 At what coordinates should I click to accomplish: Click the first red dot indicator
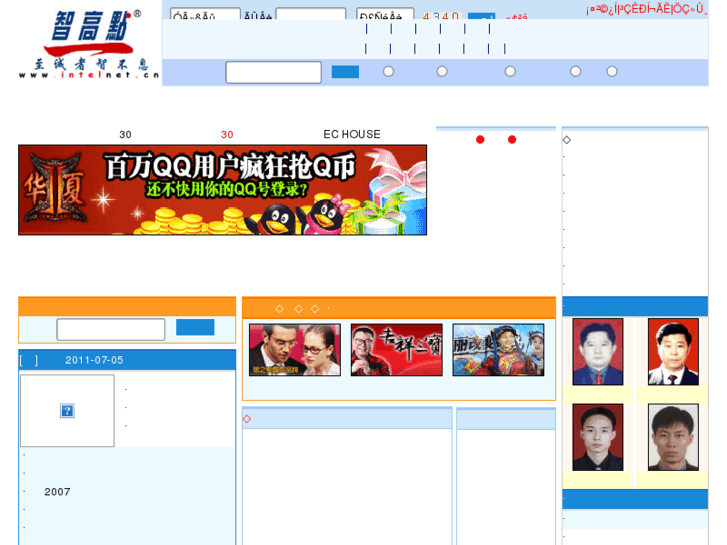480,140
